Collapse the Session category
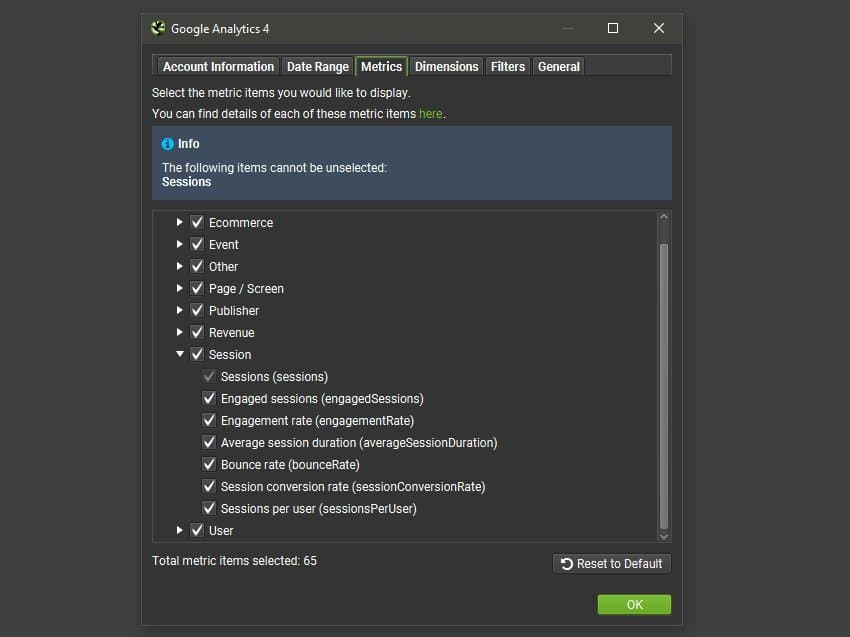Image resolution: width=850 pixels, height=637 pixels. point(179,354)
